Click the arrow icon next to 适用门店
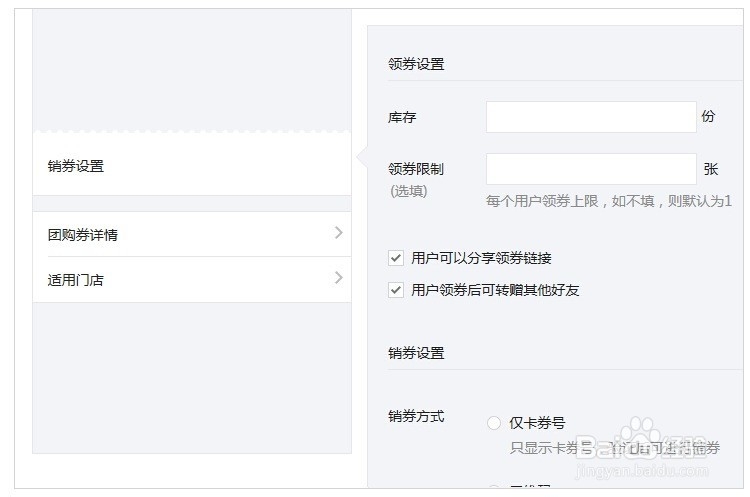The height and width of the screenshot is (497, 750). 339,278
